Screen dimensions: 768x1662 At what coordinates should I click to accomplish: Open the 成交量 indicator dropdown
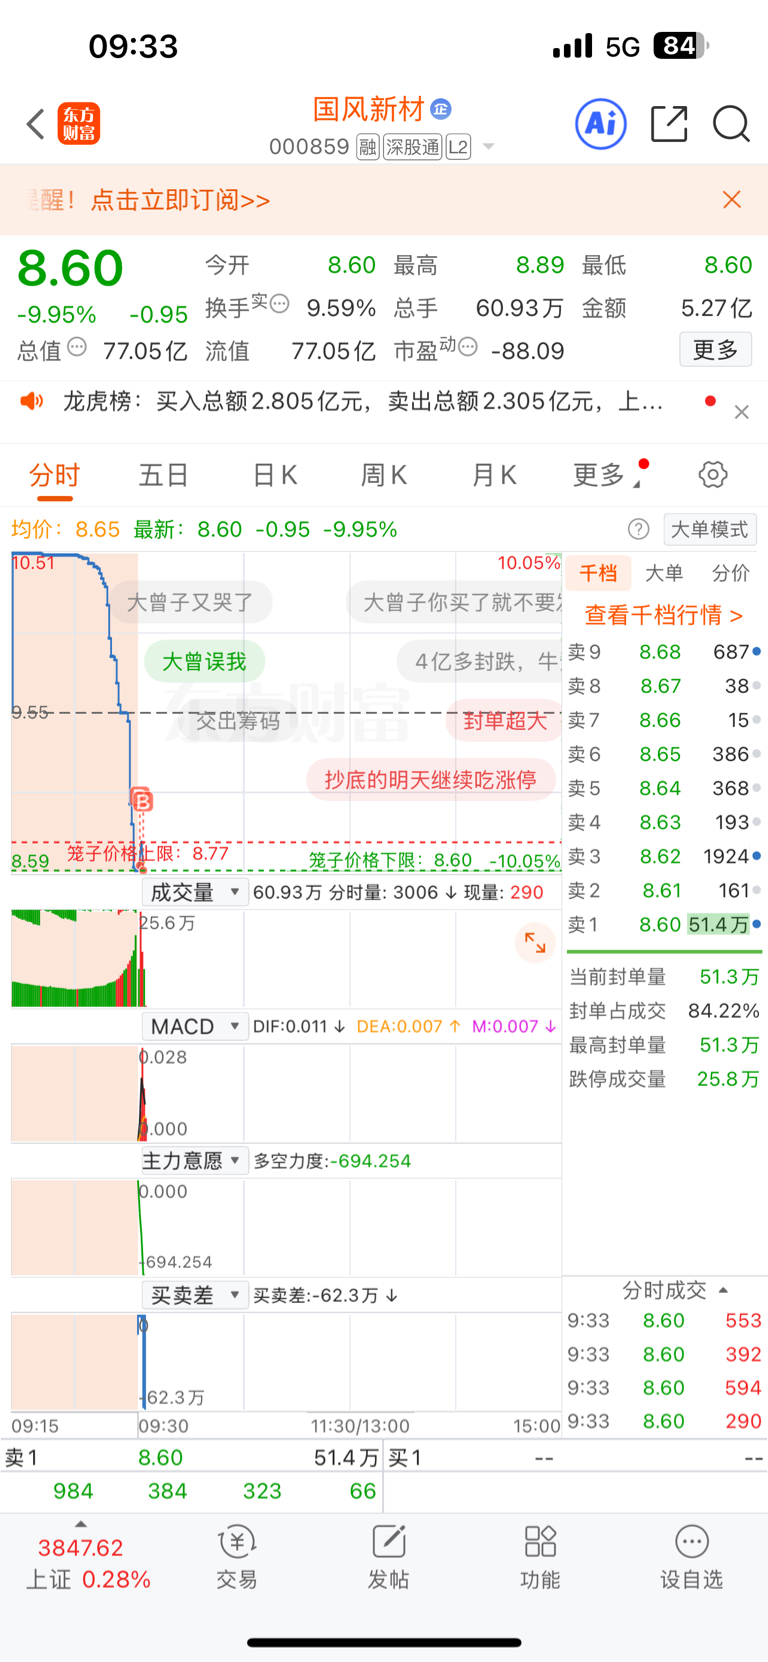(x=194, y=892)
